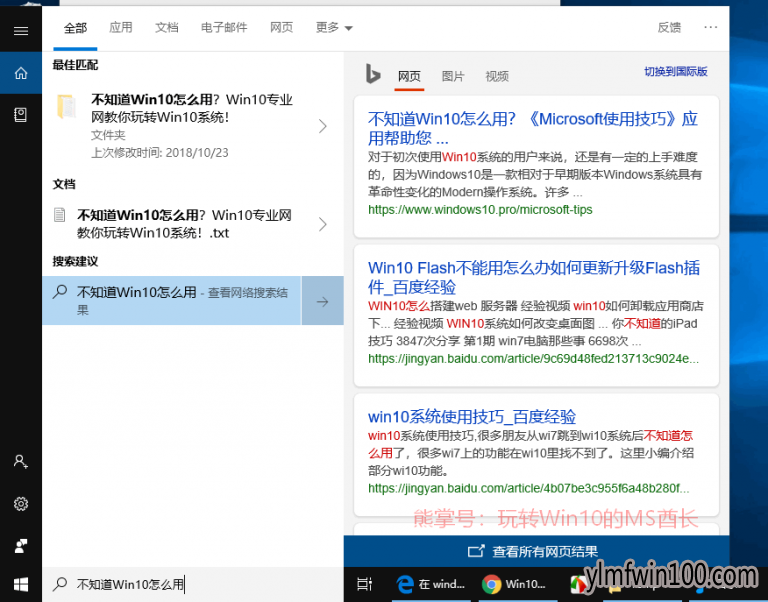The height and width of the screenshot is (602, 768).
Task: Click the jingyan.baidu.com 9c69d48fed URL
Action: 533,359
